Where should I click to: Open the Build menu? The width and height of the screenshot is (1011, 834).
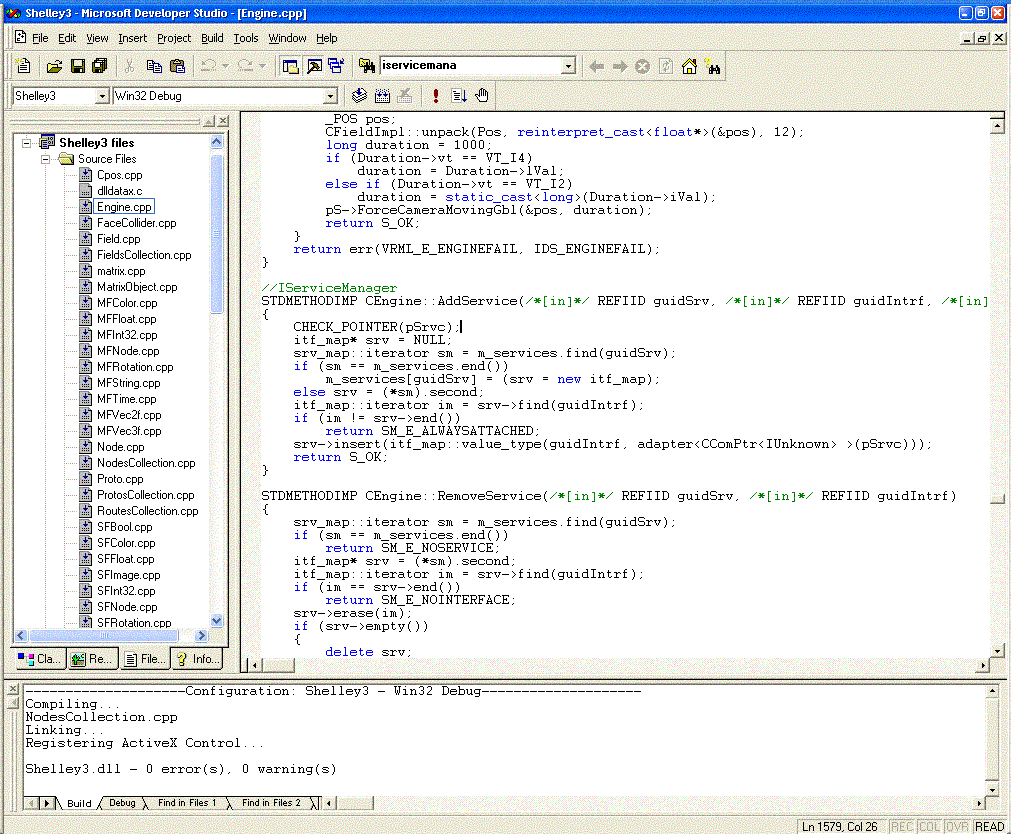click(x=212, y=38)
